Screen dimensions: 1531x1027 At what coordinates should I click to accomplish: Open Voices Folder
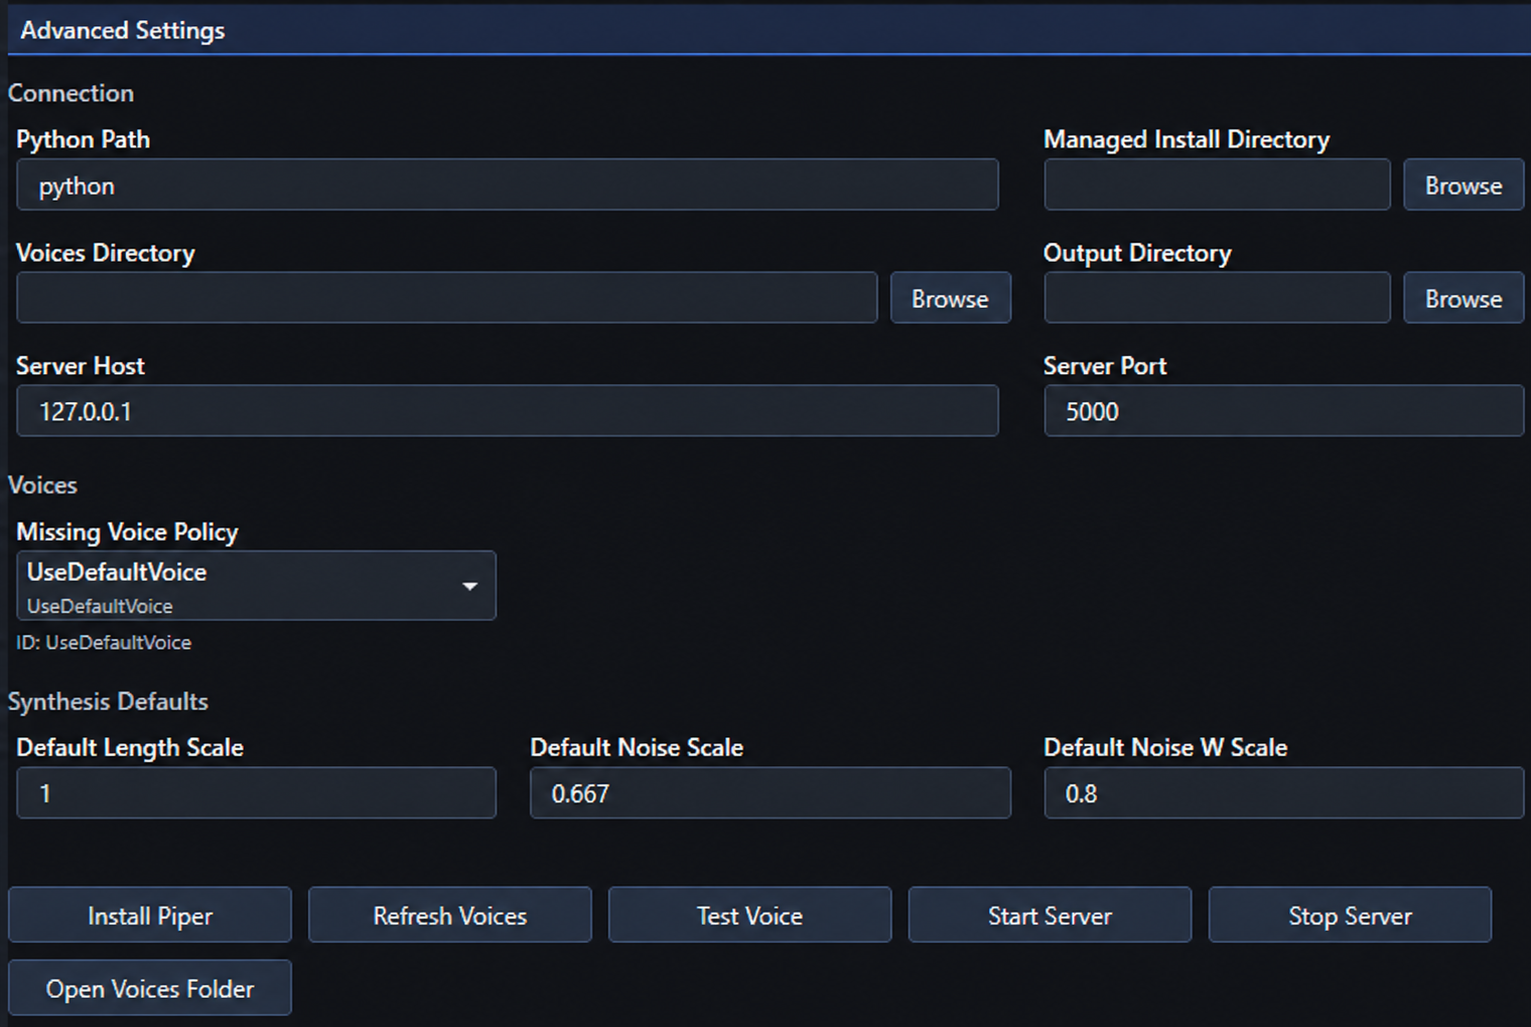(150, 988)
